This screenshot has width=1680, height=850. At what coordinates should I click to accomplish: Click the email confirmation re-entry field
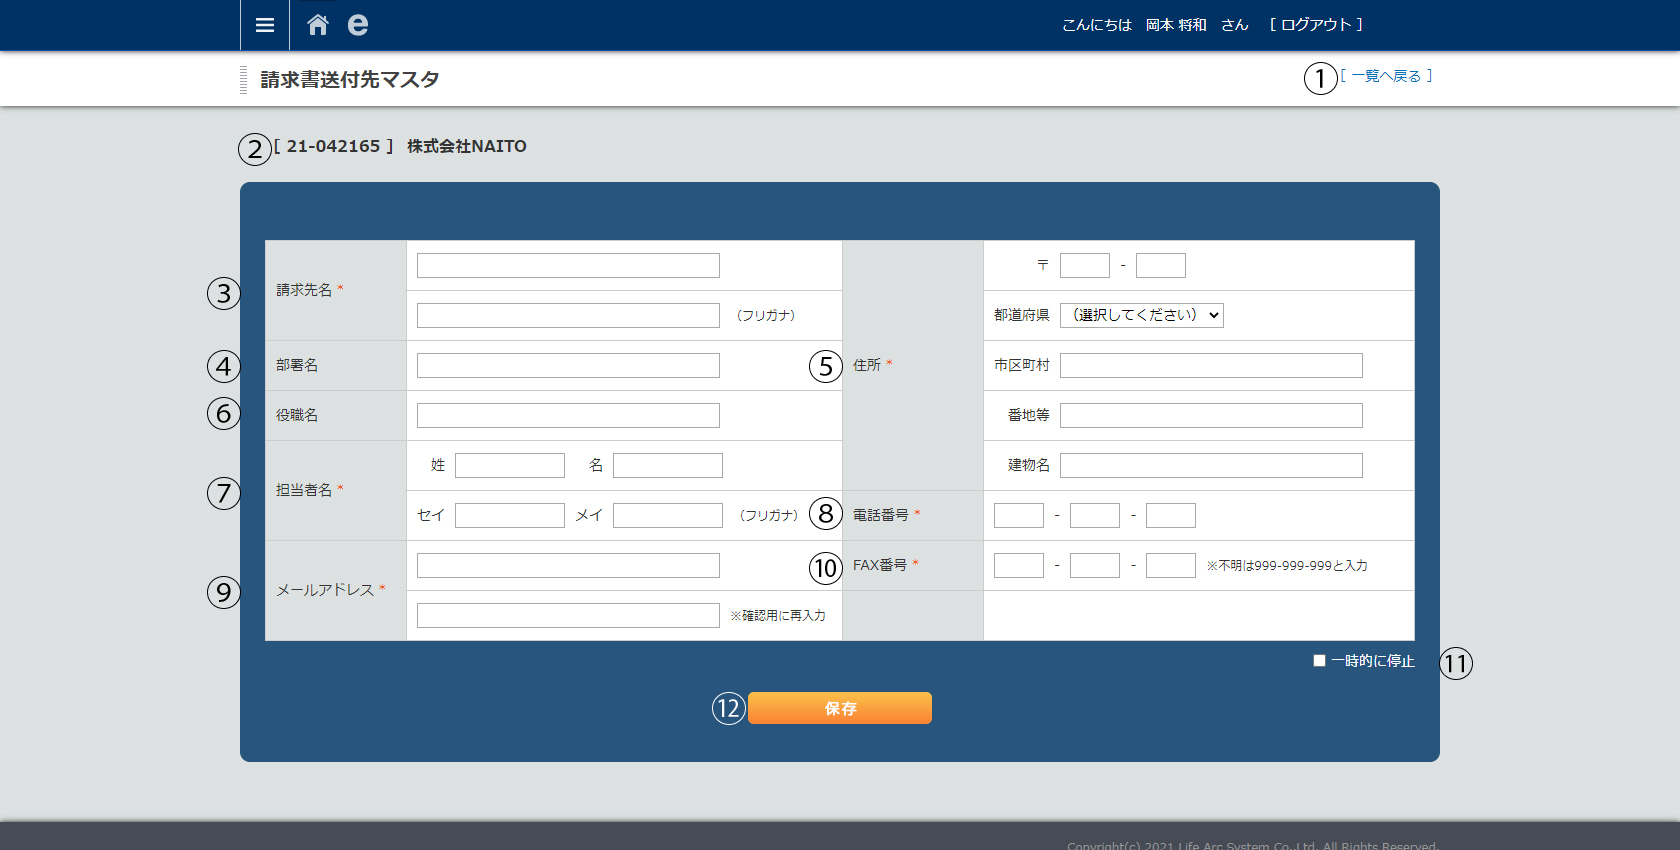568,615
